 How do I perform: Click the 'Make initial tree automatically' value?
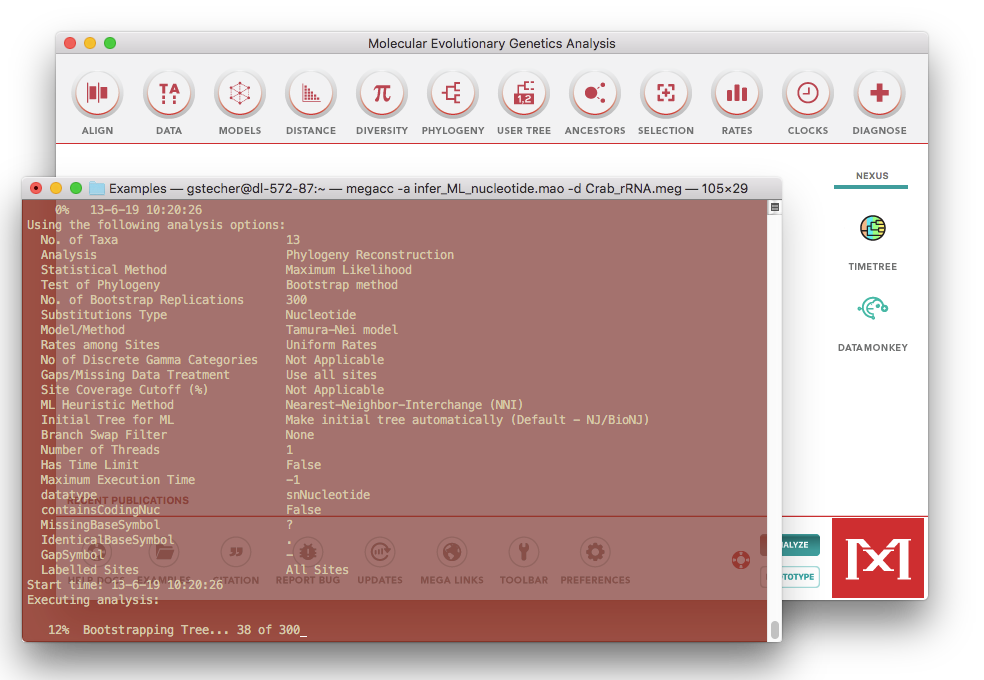click(x=394, y=420)
